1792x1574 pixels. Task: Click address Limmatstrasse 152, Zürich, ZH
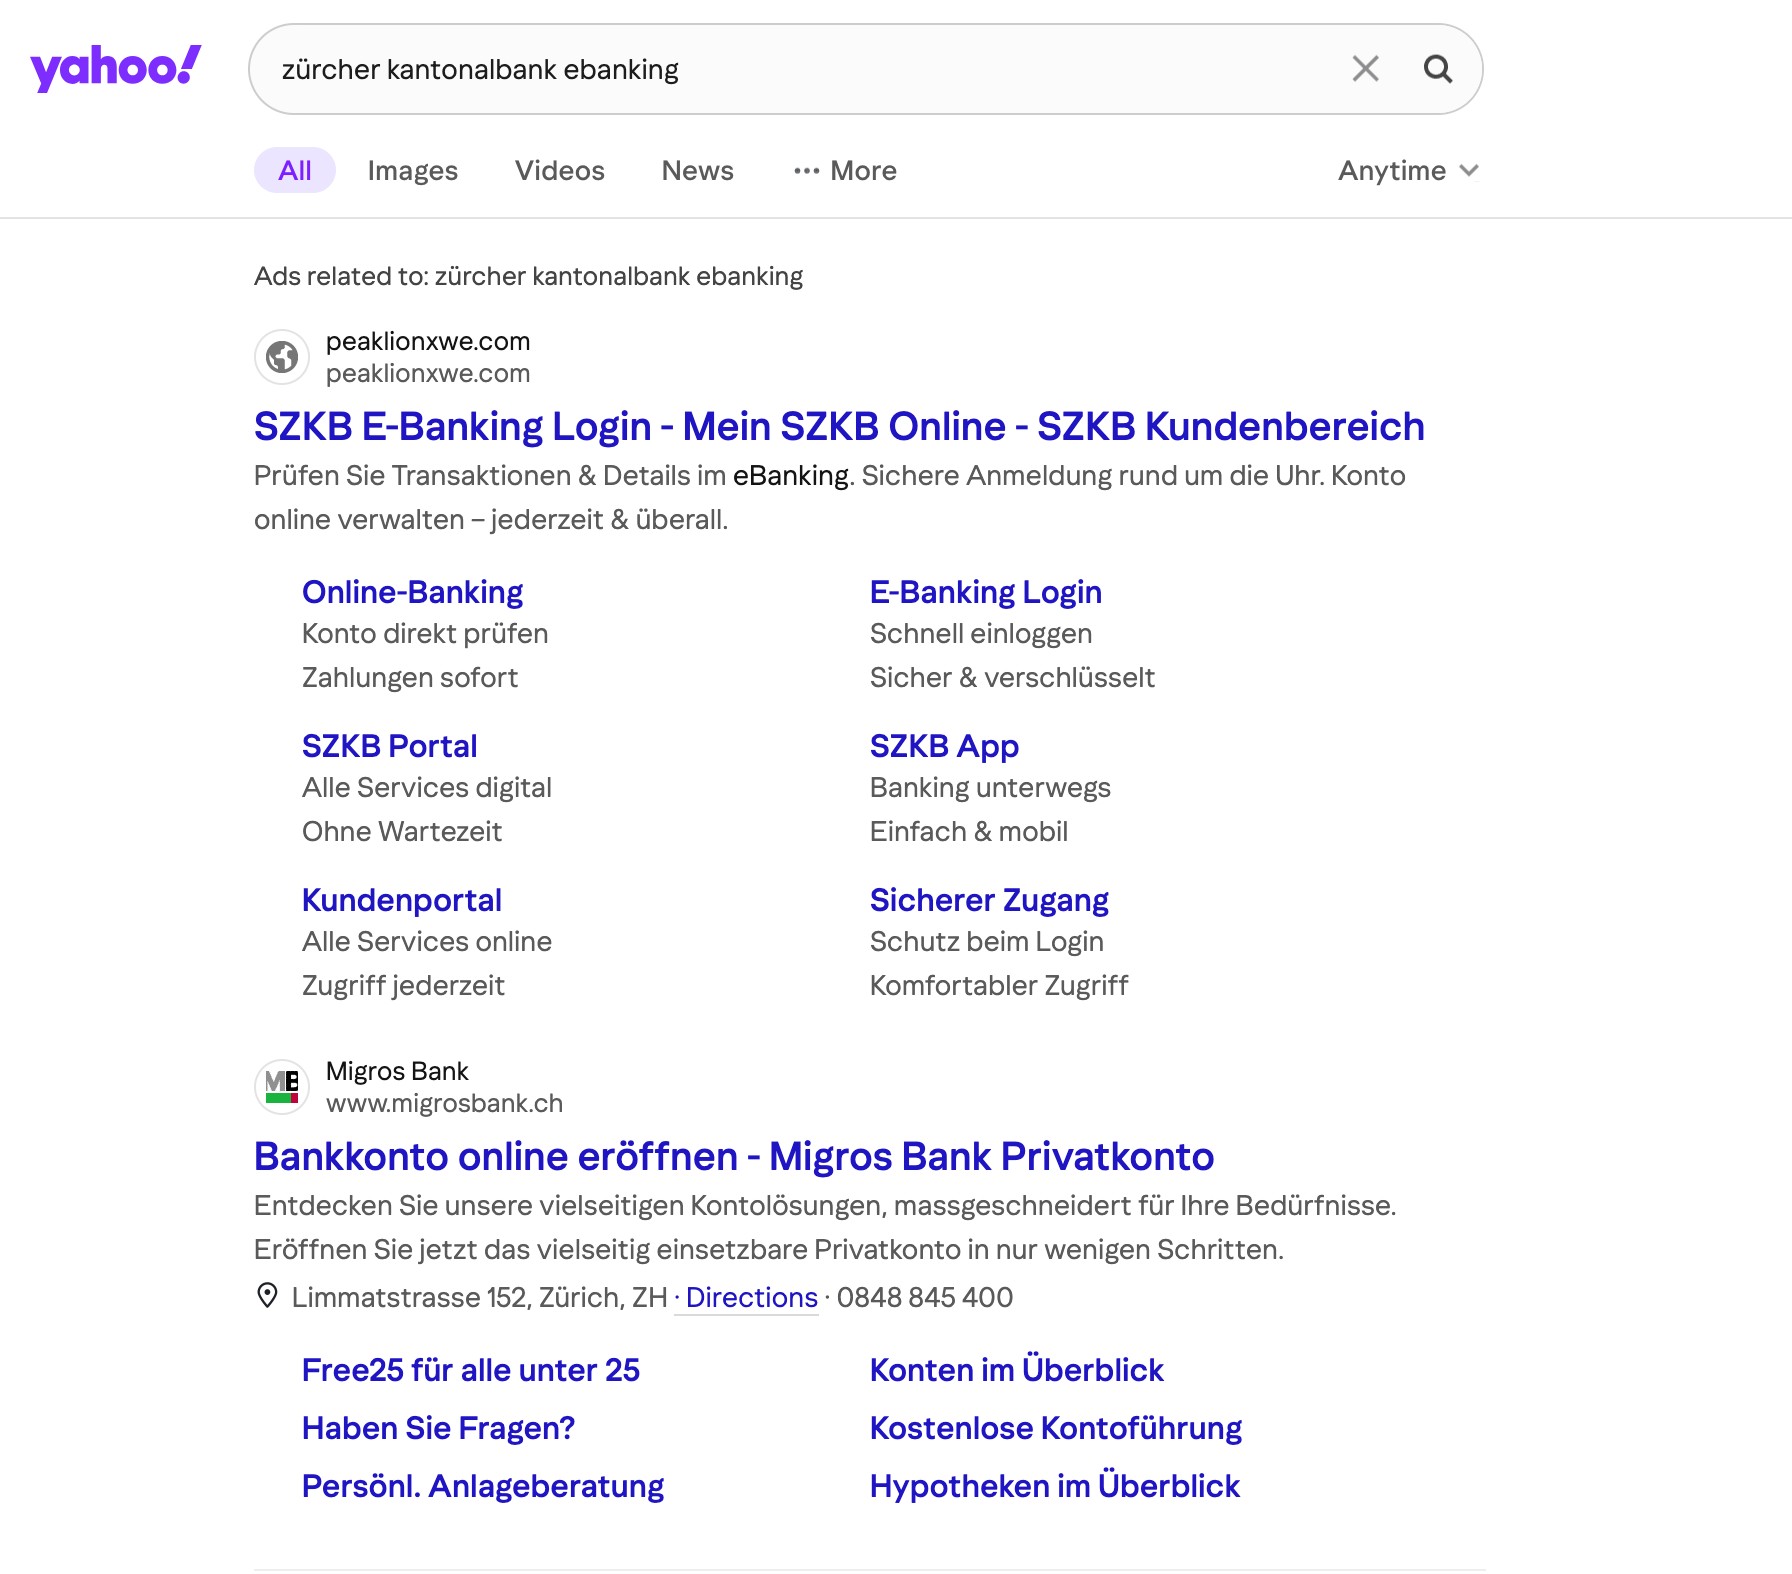point(479,1297)
